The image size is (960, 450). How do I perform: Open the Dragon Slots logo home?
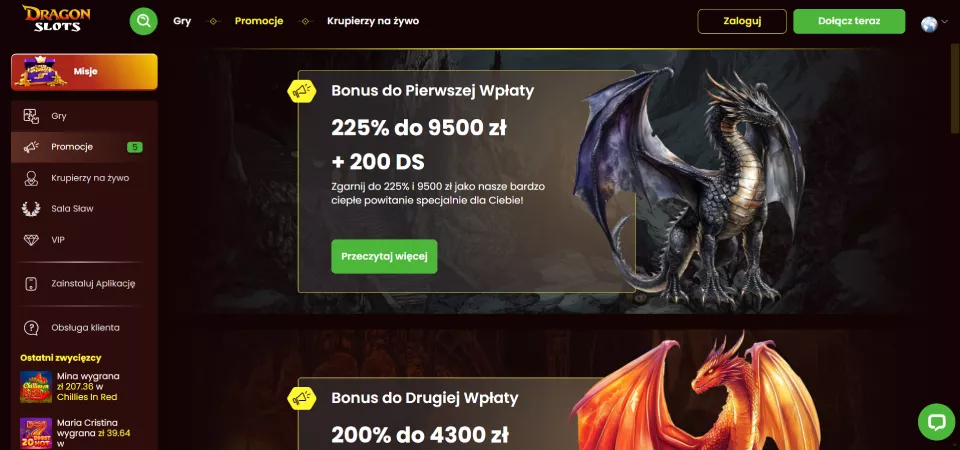[x=56, y=18]
